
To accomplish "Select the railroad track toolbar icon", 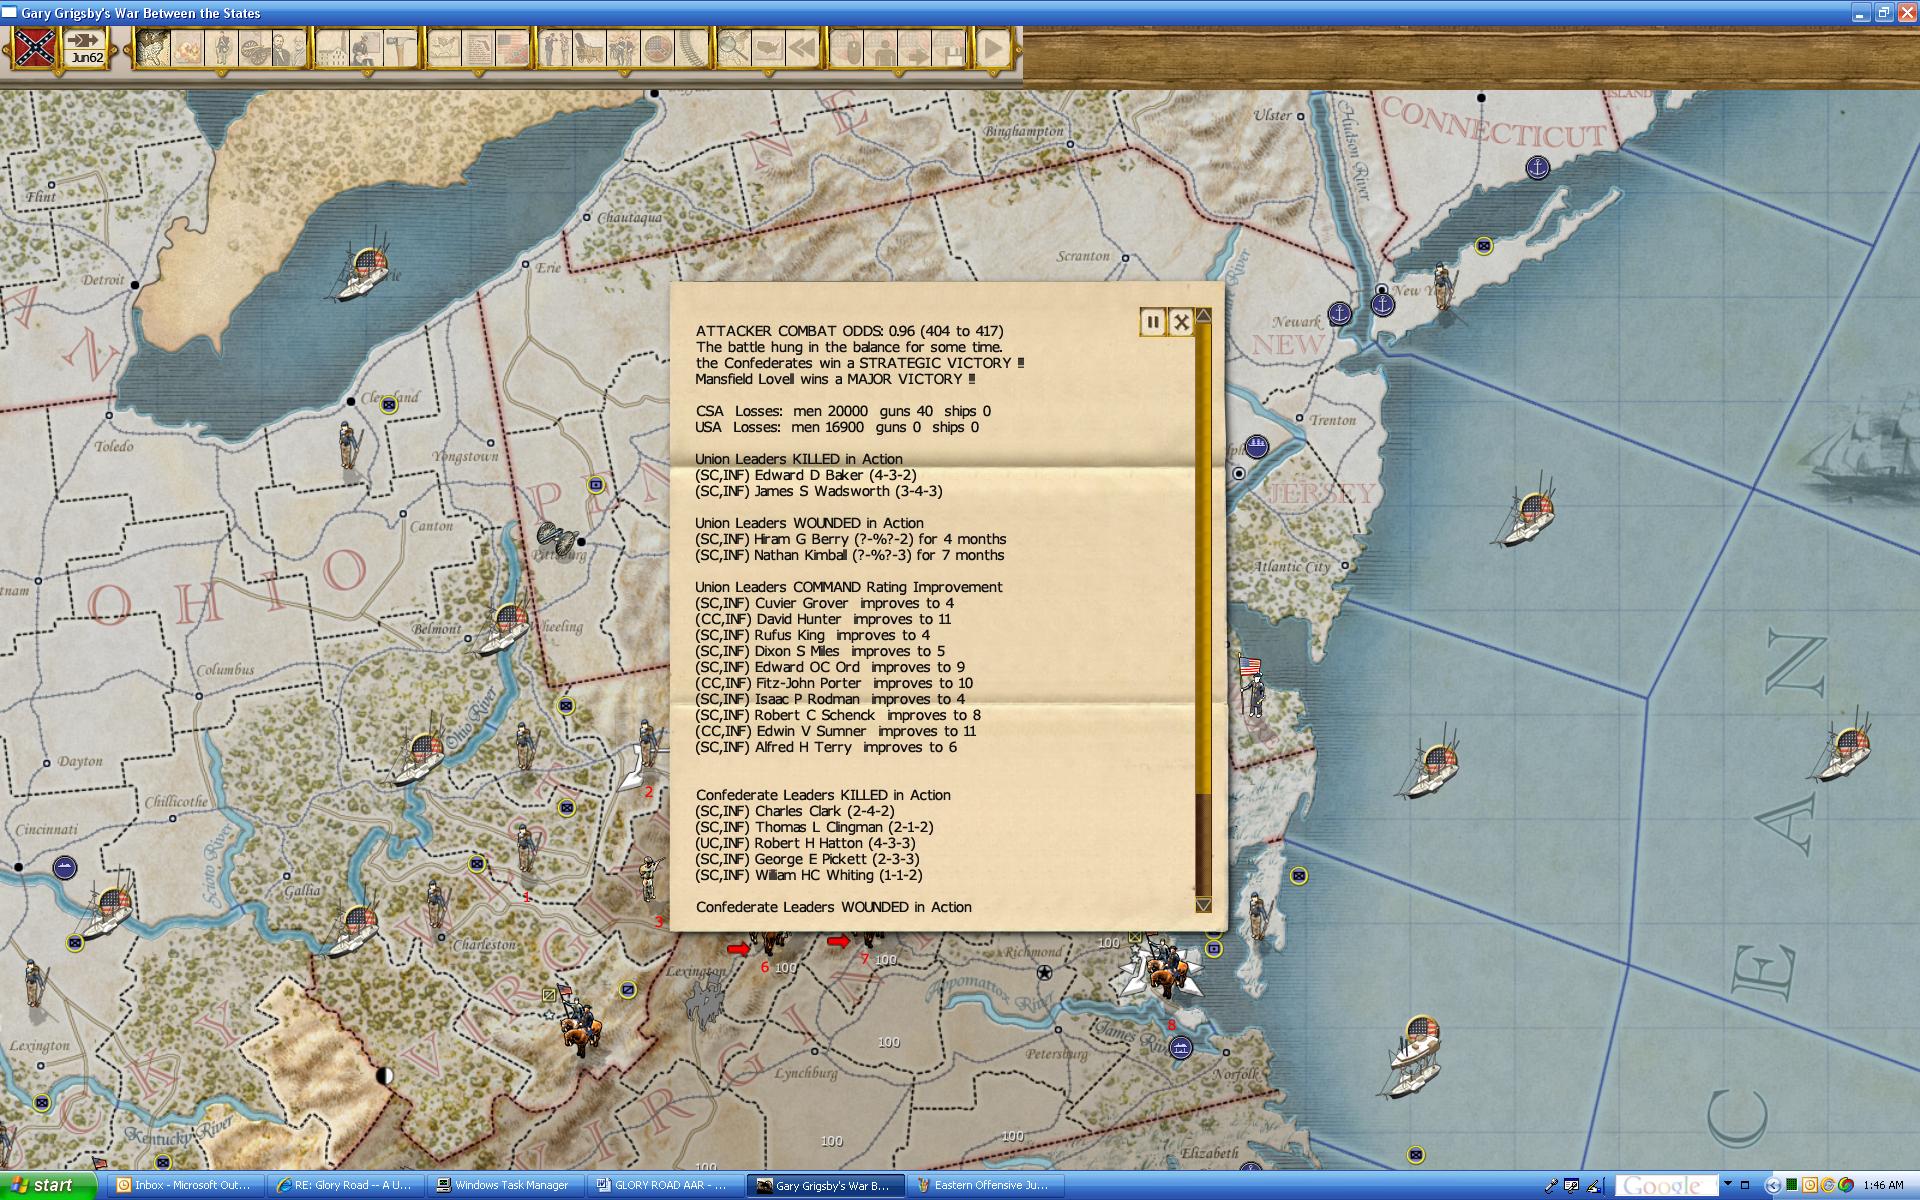I will click(x=691, y=48).
